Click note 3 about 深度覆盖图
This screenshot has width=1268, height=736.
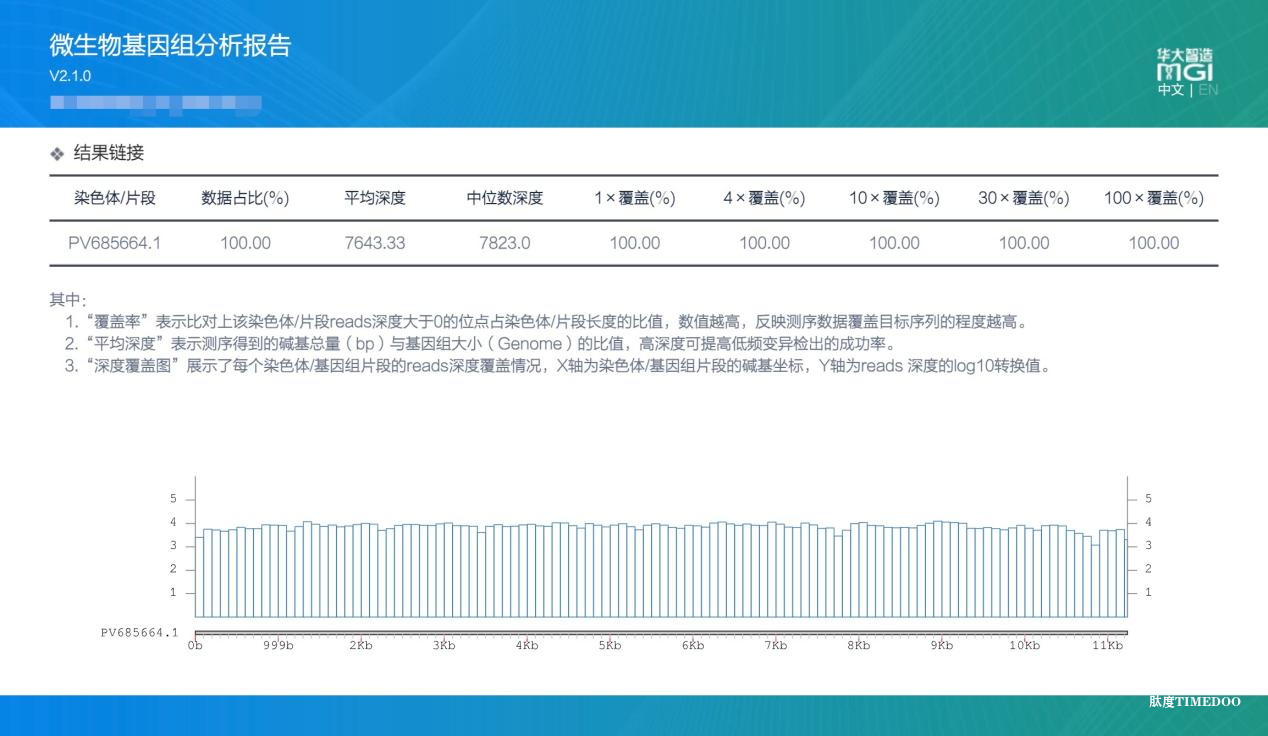point(558,365)
